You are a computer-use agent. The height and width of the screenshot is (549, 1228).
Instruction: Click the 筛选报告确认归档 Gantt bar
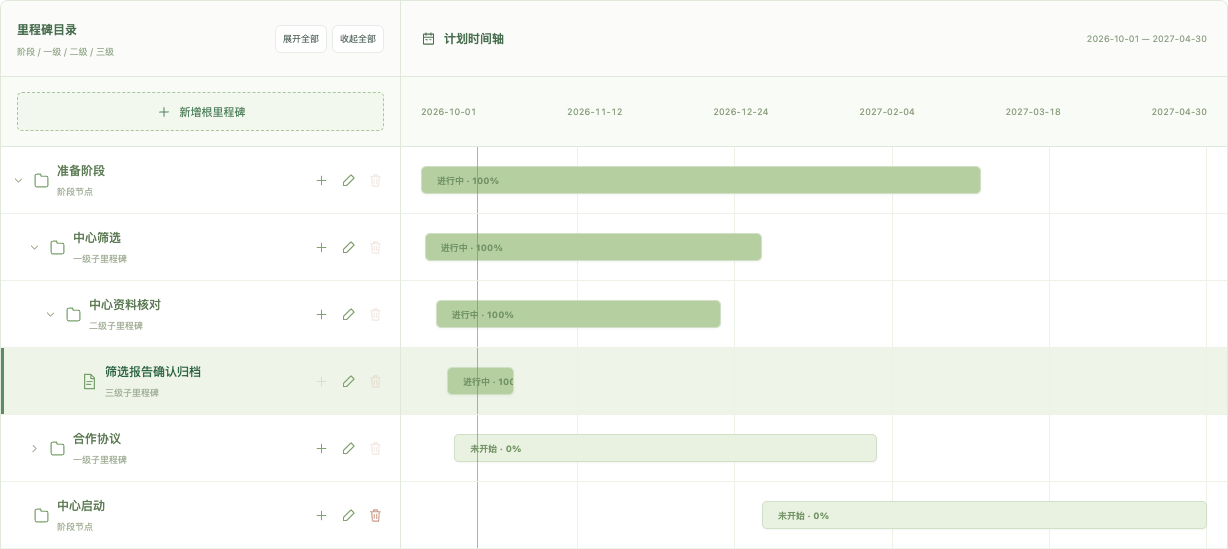480,382
